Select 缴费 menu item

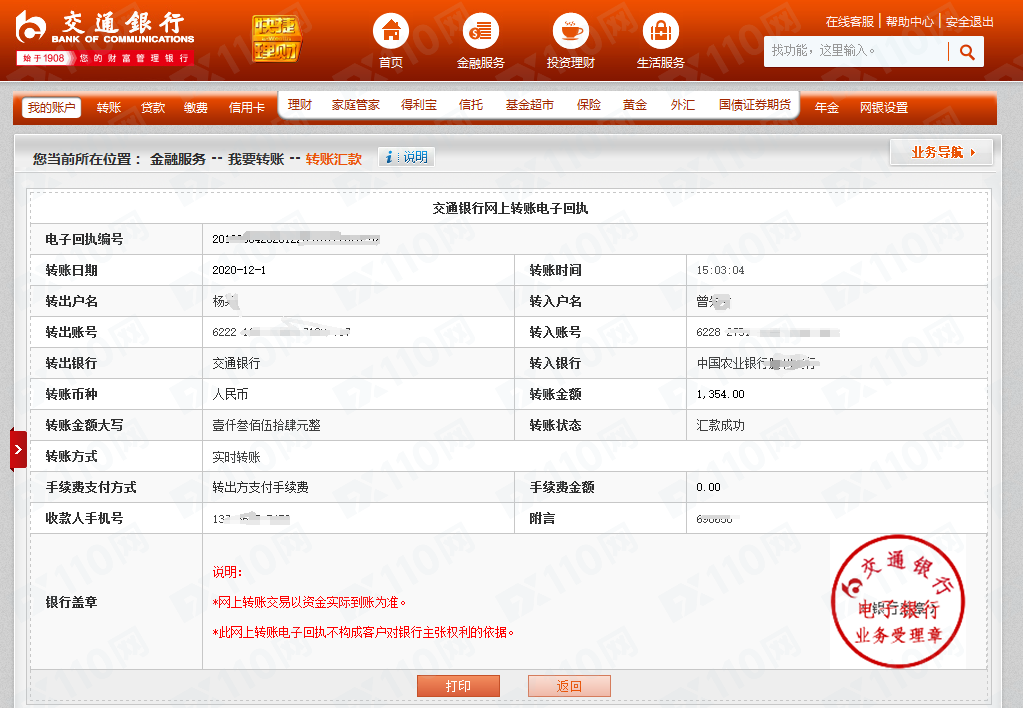click(x=196, y=108)
